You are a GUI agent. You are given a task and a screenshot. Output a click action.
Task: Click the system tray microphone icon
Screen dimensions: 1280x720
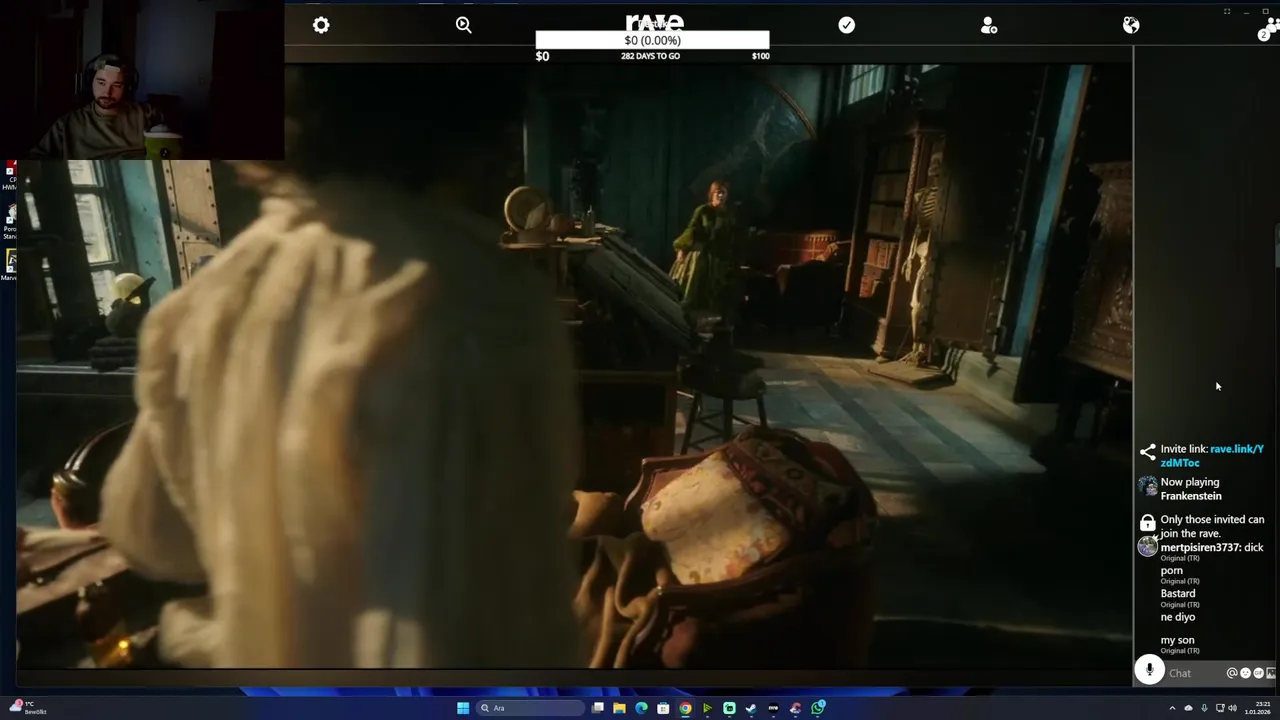[1204, 708]
